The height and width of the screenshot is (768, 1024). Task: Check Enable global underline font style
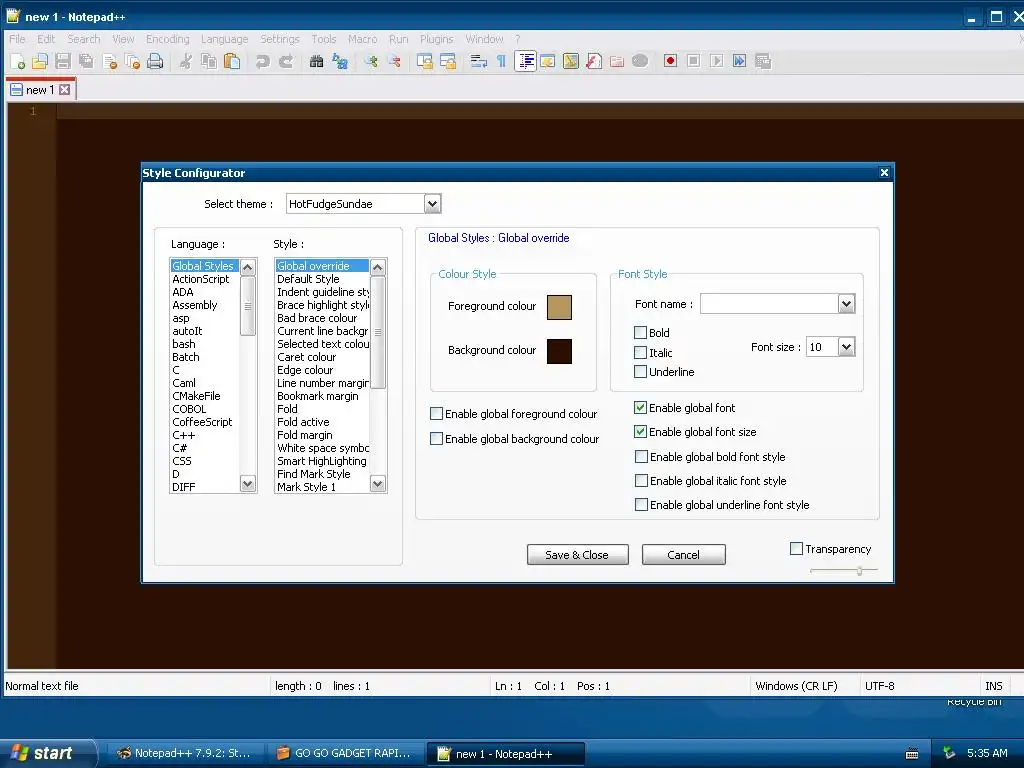[x=641, y=505]
